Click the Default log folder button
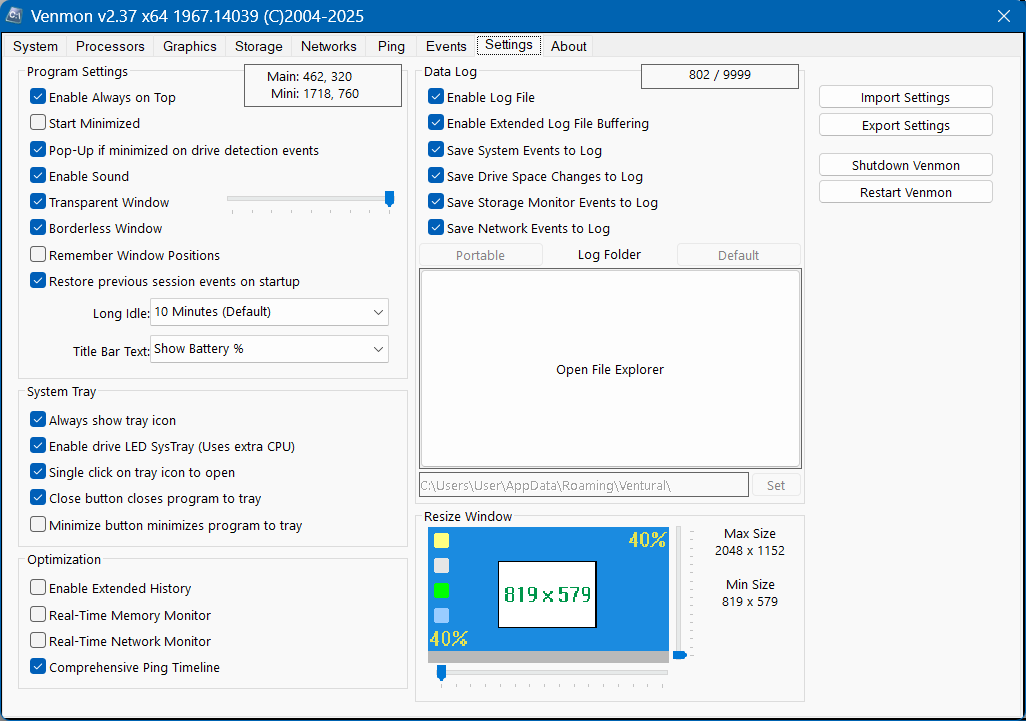 (738, 255)
